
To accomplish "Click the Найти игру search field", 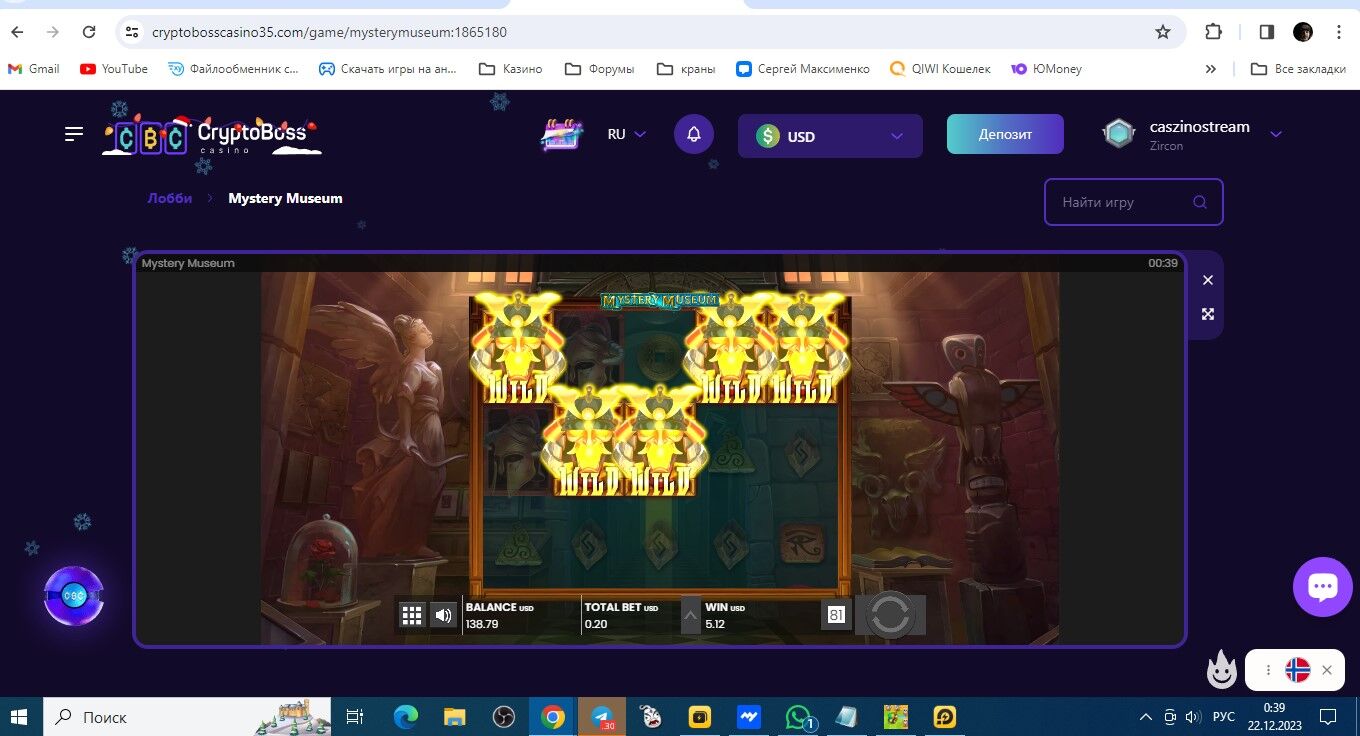I will coord(1120,202).
